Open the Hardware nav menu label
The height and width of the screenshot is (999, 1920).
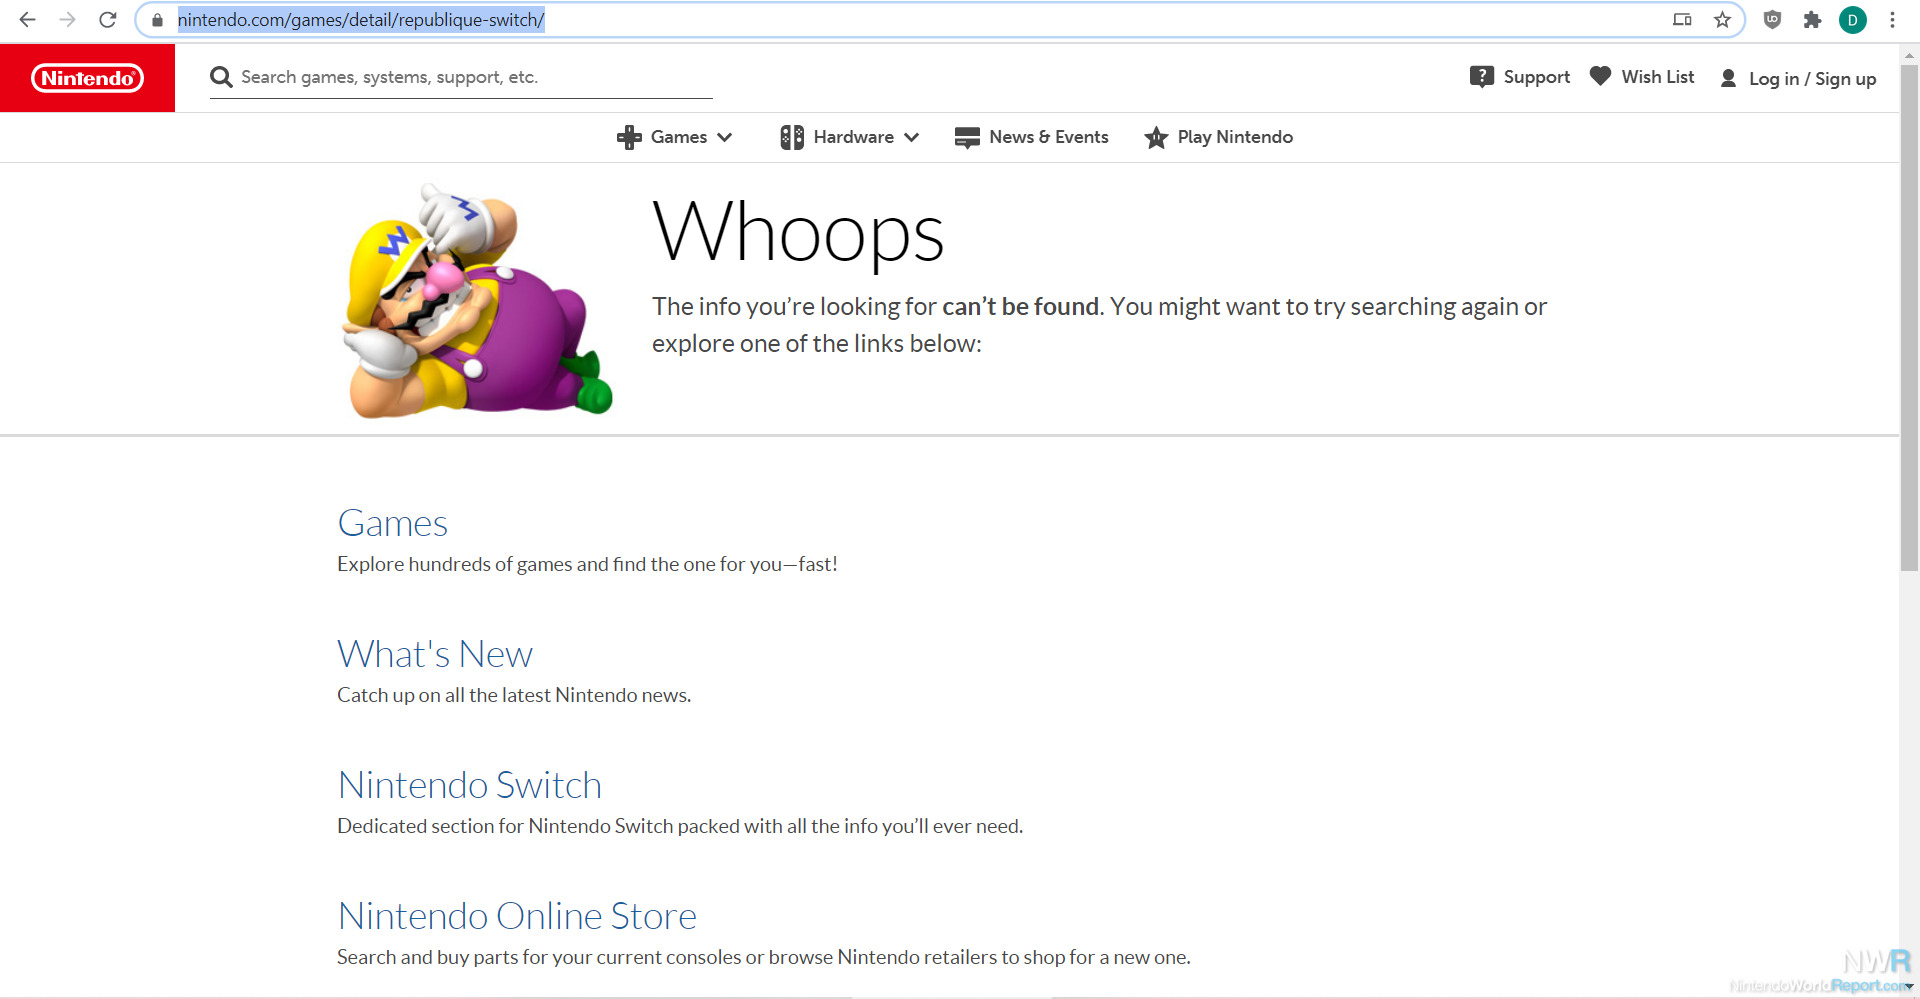[854, 137]
